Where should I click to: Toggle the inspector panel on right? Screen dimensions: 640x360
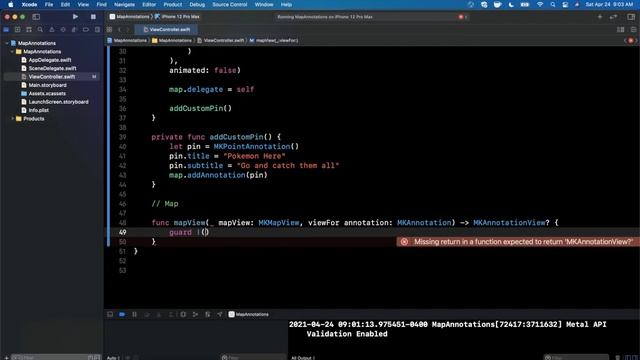point(631,17)
